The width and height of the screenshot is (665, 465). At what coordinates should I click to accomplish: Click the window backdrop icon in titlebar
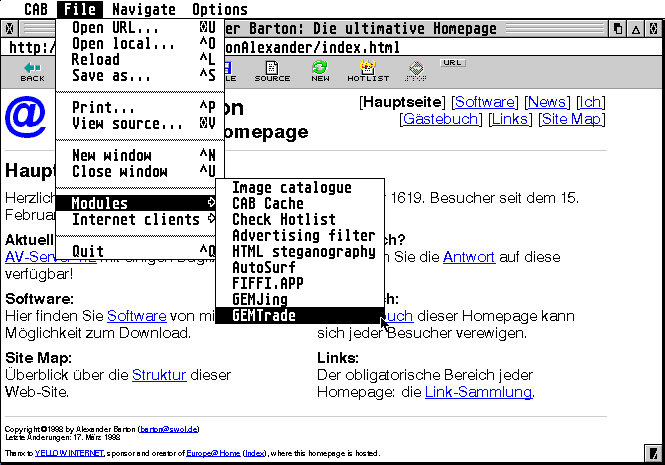pos(618,29)
